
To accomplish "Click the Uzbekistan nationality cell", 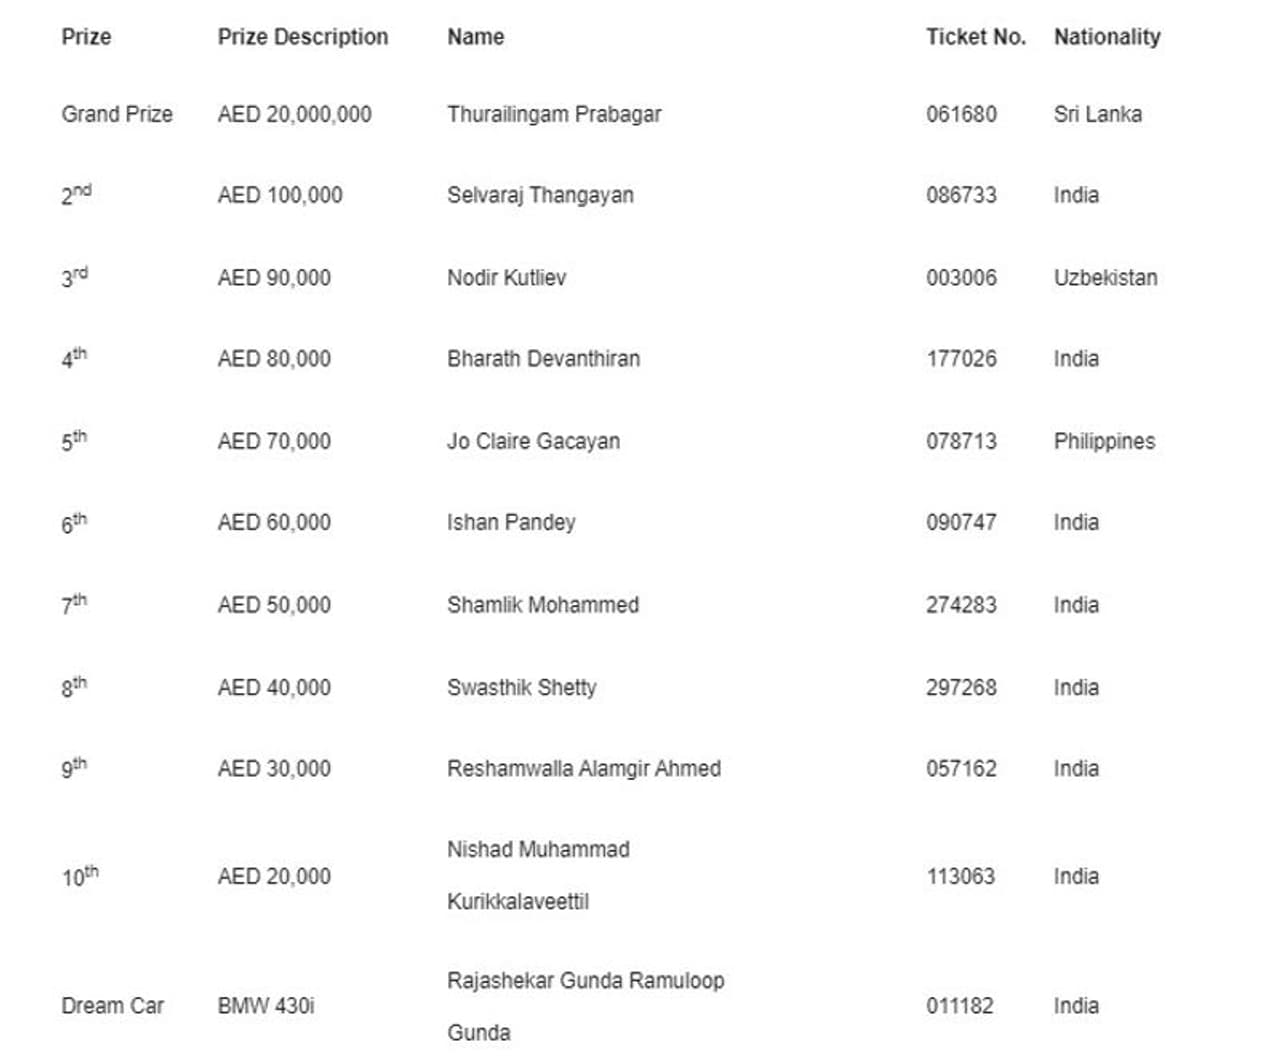I will tap(1104, 278).
